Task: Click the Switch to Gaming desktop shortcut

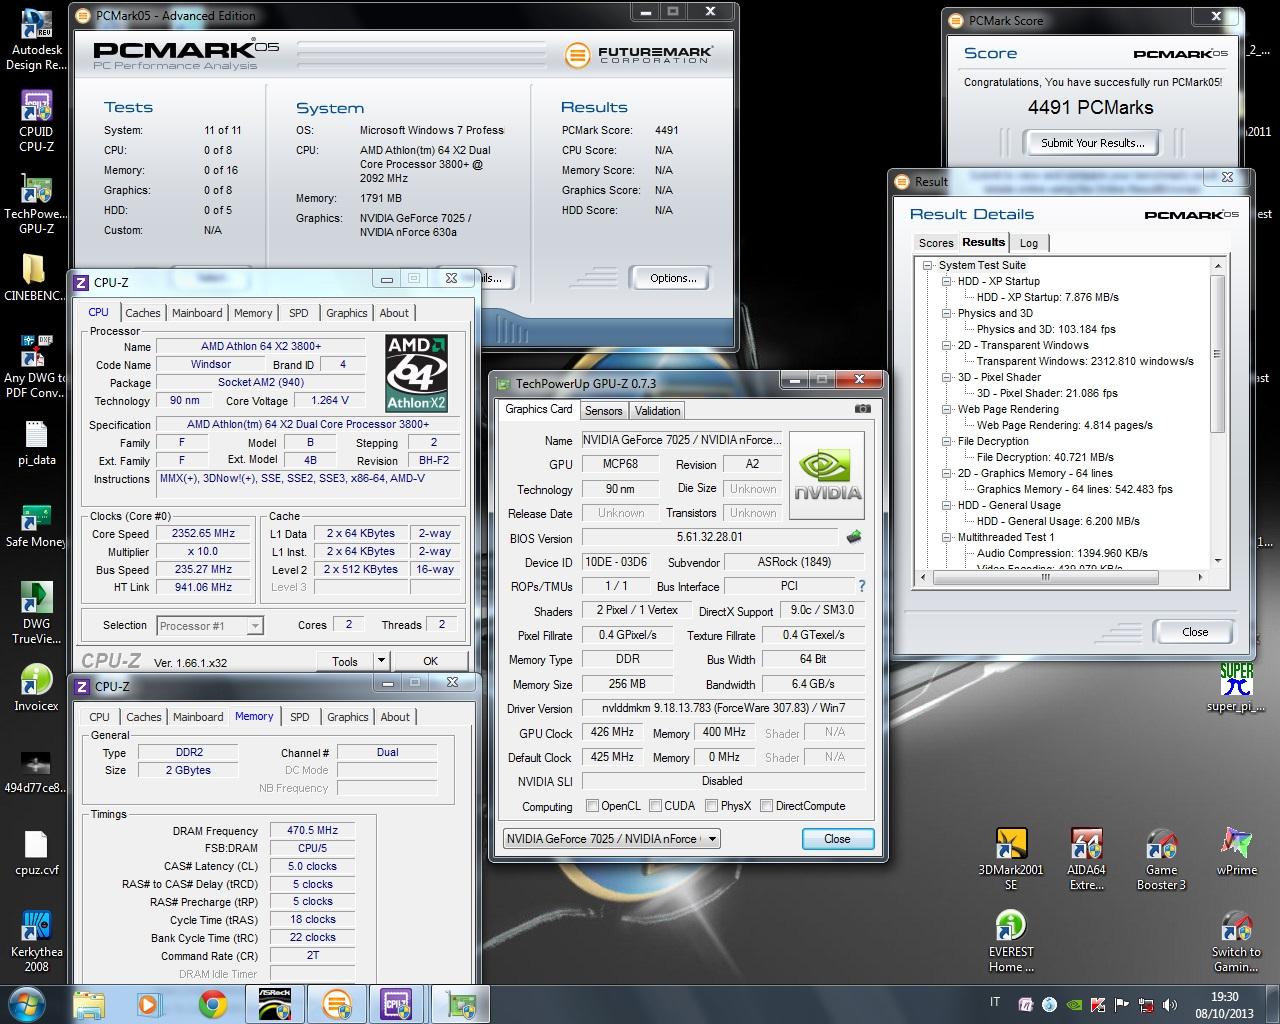Action: coord(1236,941)
